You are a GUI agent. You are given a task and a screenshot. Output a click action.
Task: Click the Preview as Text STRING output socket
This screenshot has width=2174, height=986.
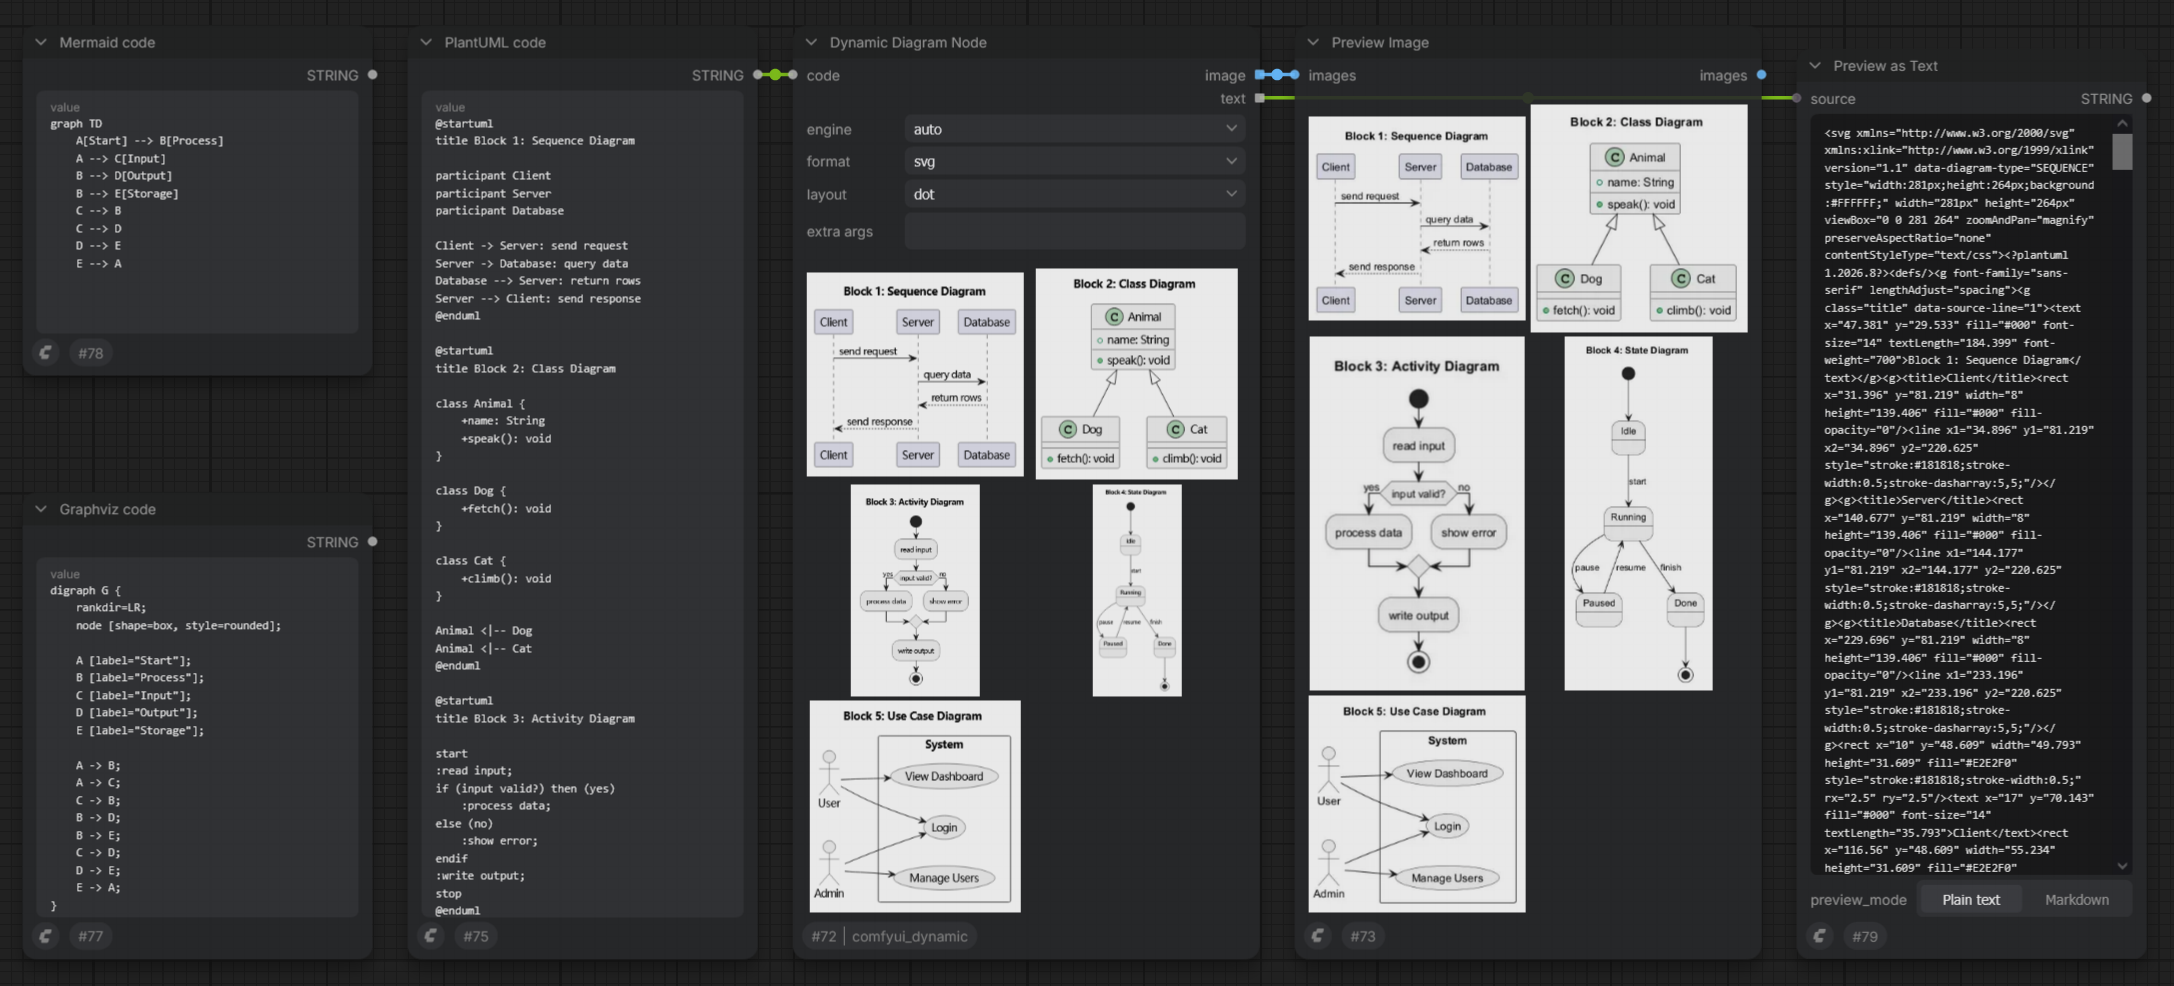click(2147, 98)
